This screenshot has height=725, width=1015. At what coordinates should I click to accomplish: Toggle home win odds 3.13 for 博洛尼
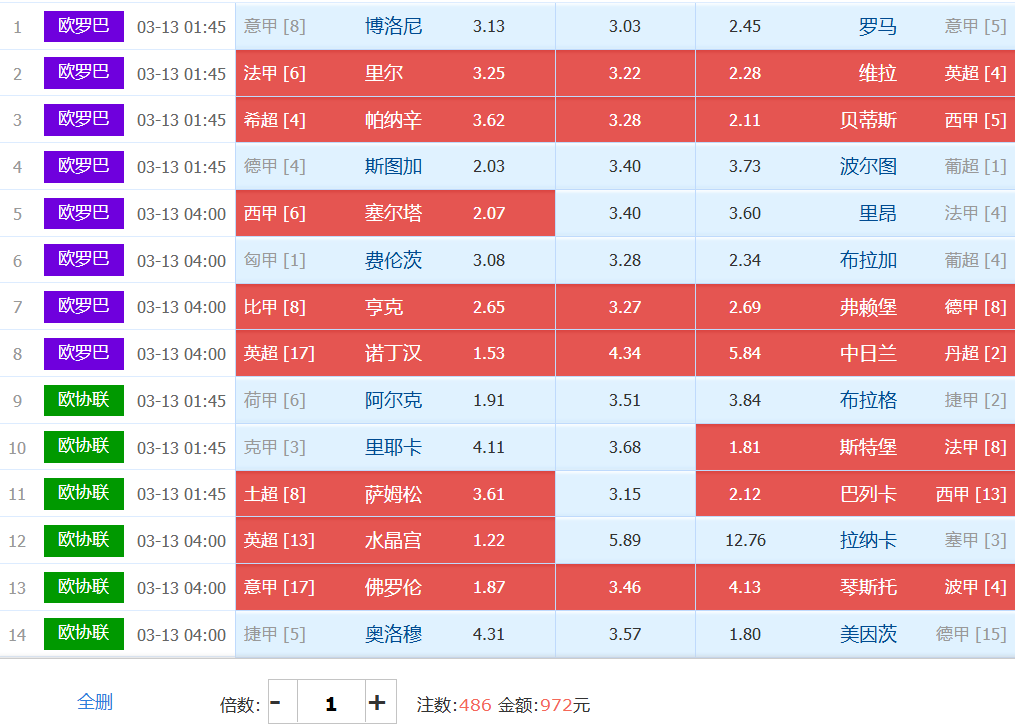pyautogui.click(x=489, y=26)
